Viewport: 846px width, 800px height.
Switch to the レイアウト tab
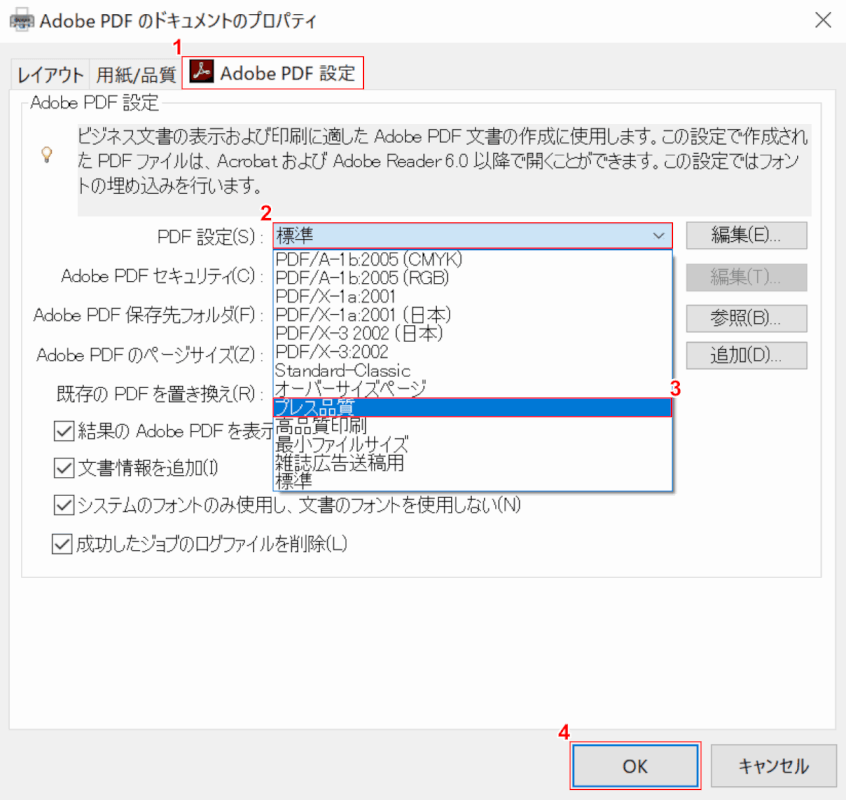point(50,74)
